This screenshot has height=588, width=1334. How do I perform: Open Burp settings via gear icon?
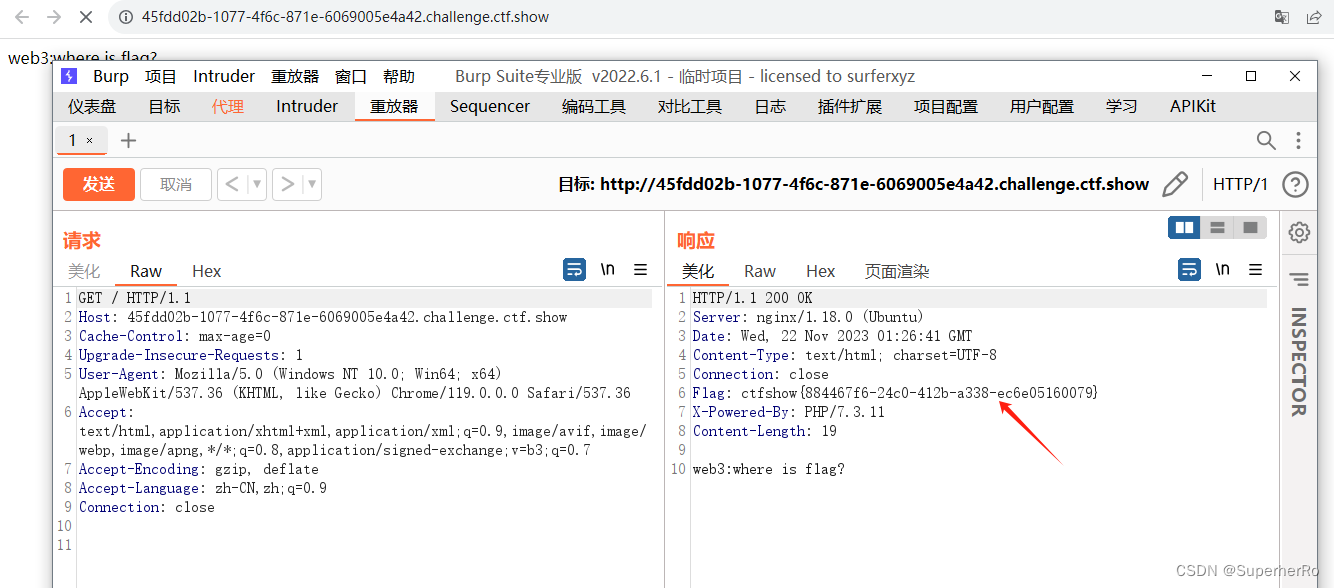click(1298, 231)
